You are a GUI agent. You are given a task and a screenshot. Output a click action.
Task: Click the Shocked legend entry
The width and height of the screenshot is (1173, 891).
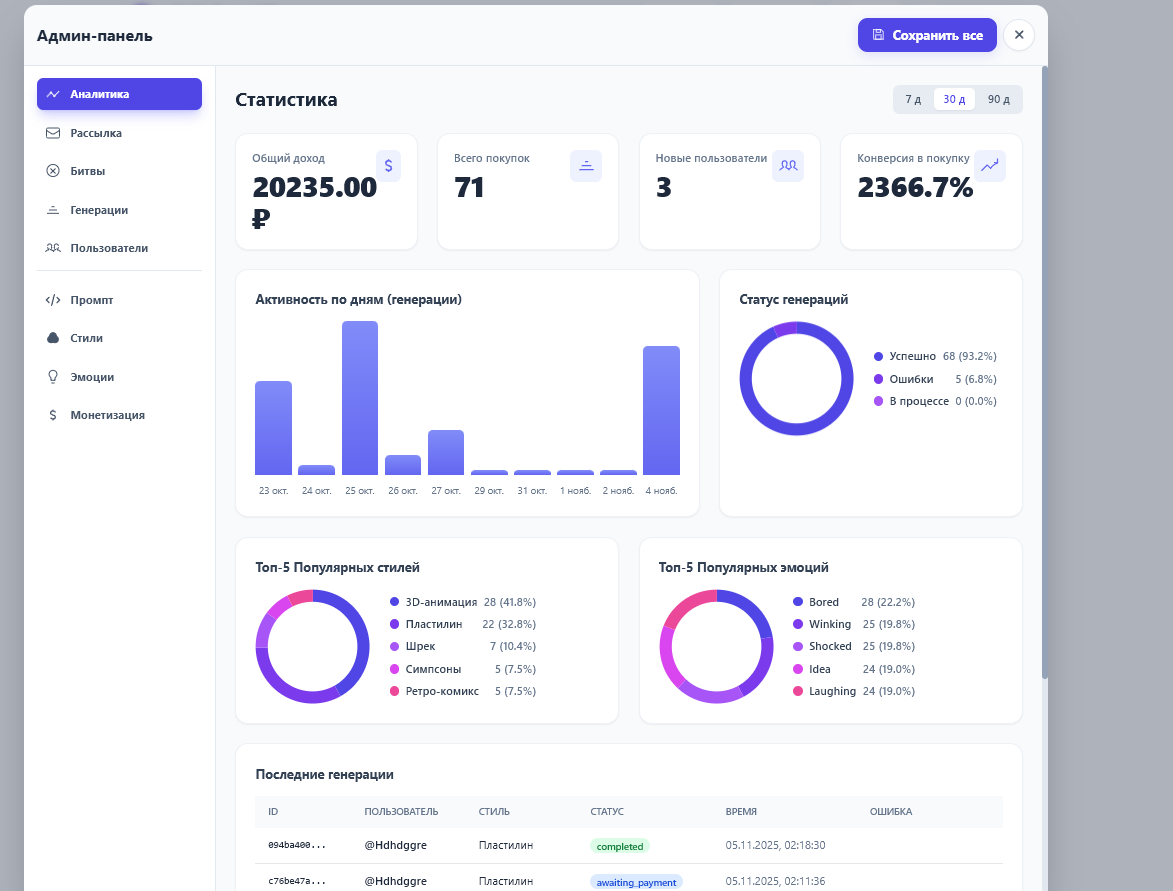tap(854, 646)
